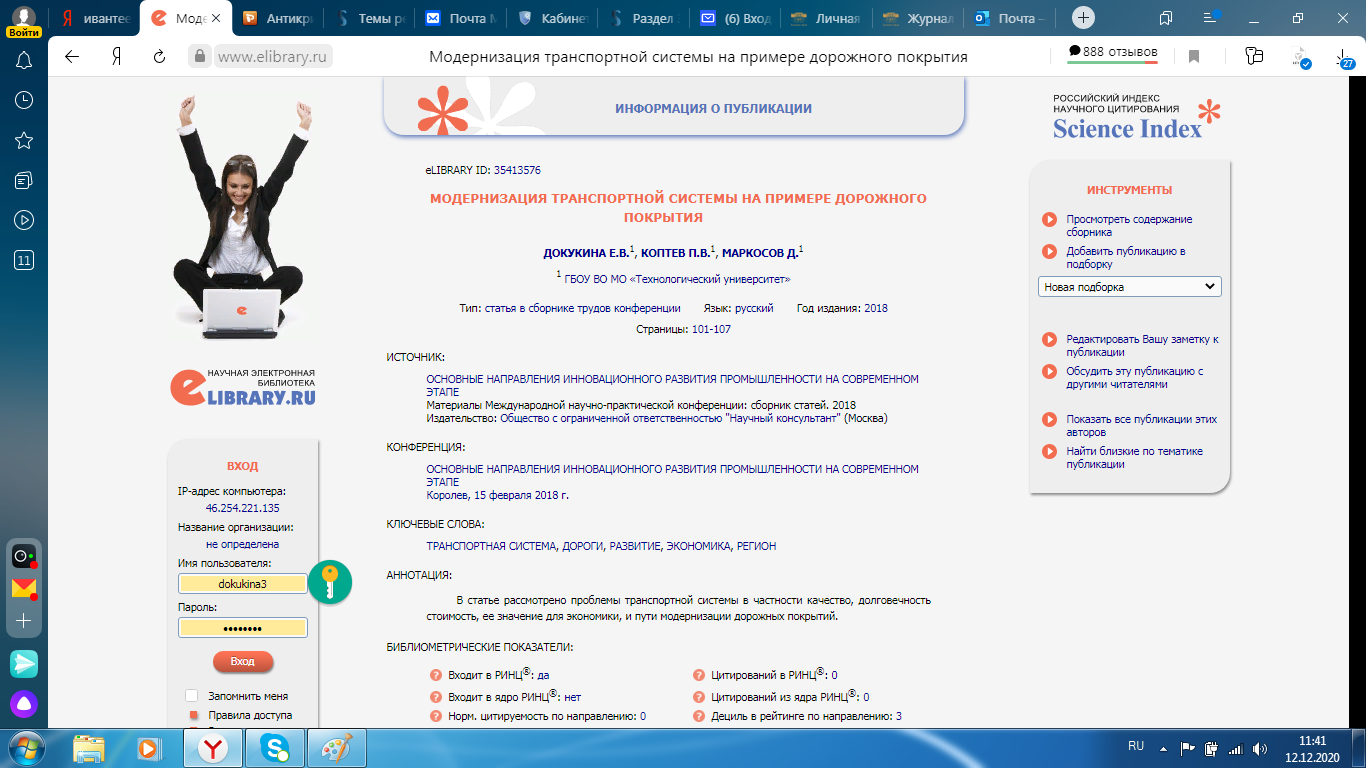
Task: Open browsing history clock icon in sidebar
Action: coord(24,100)
